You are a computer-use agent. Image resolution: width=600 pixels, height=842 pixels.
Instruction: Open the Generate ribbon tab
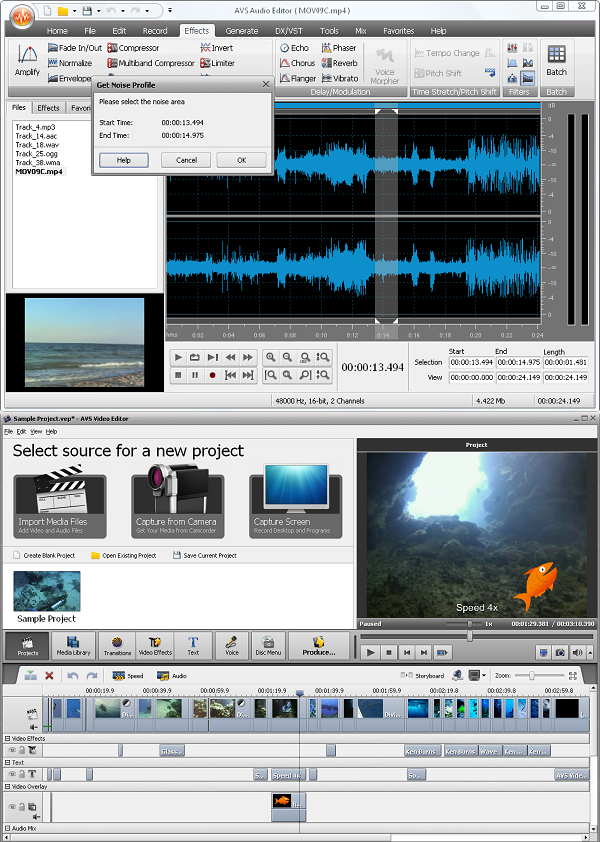(x=242, y=31)
